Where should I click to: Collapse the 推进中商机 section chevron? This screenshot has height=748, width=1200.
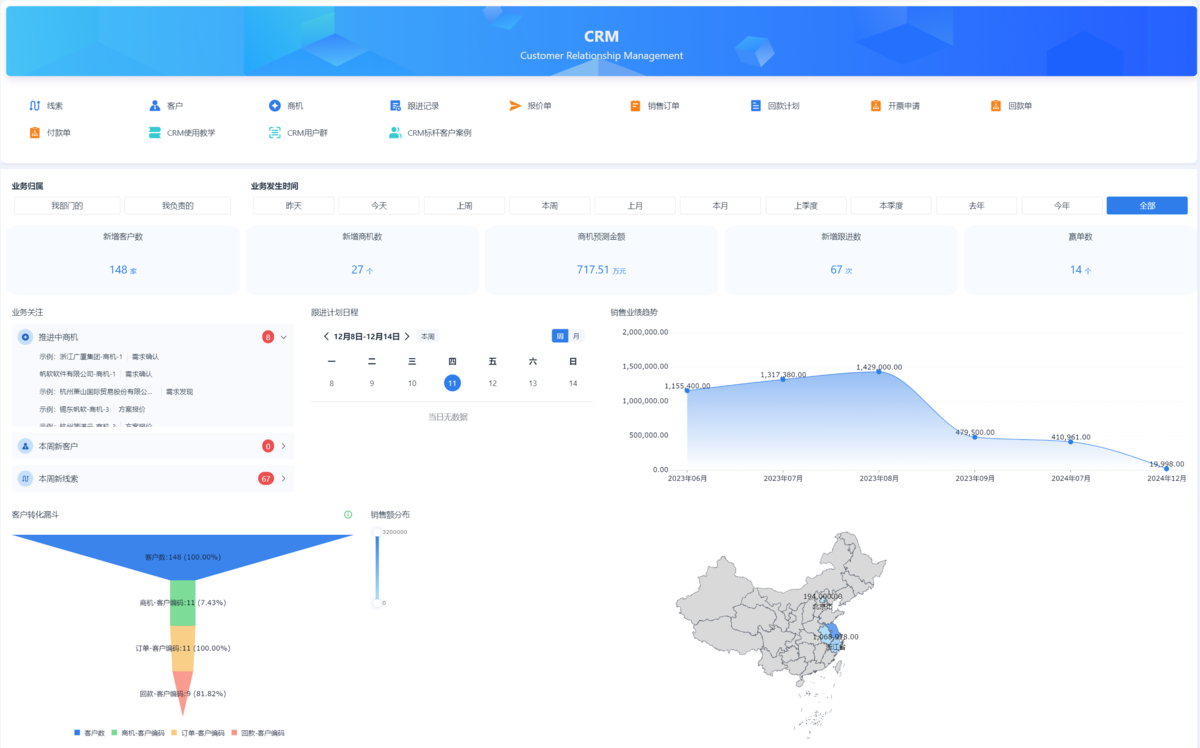[x=284, y=337]
